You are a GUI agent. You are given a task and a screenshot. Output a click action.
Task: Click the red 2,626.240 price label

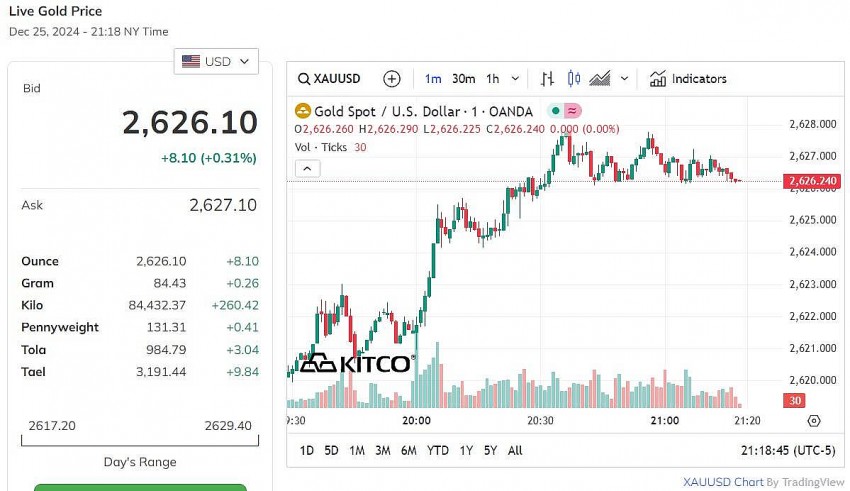coord(812,181)
